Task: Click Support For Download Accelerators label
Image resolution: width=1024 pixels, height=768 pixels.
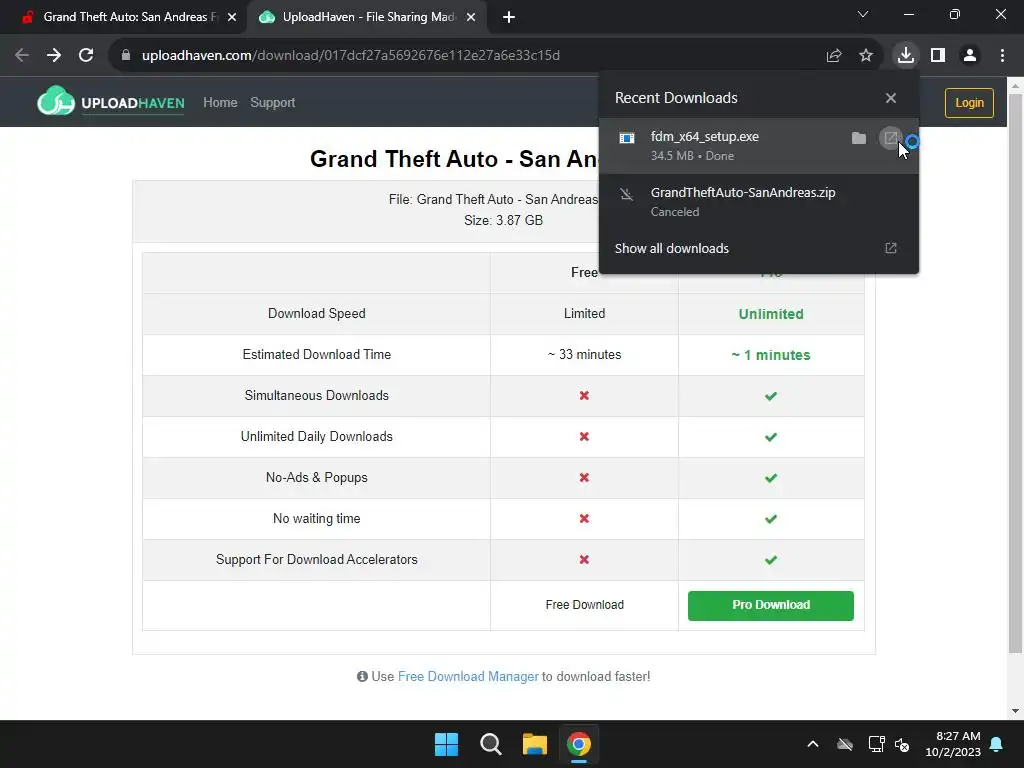Action: [x=317, y=560]
